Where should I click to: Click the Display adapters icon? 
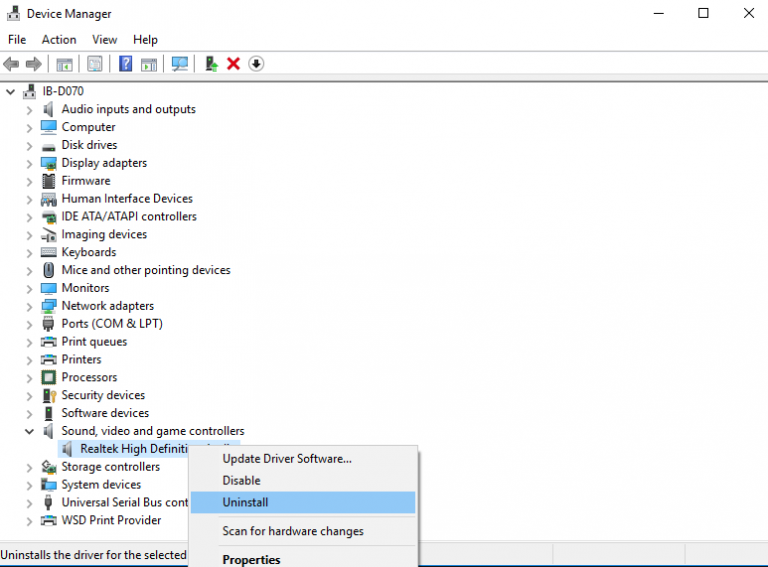coord(48,163)
